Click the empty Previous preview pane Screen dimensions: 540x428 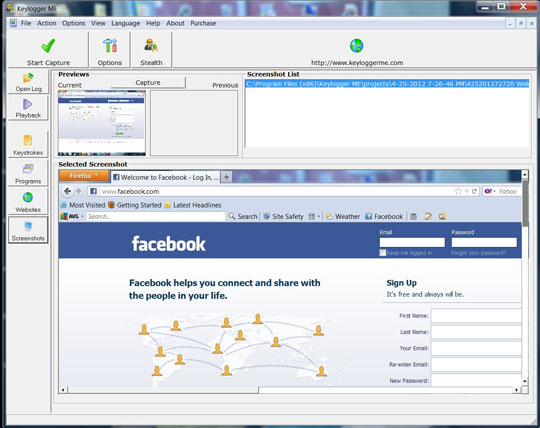coord(194,123)
